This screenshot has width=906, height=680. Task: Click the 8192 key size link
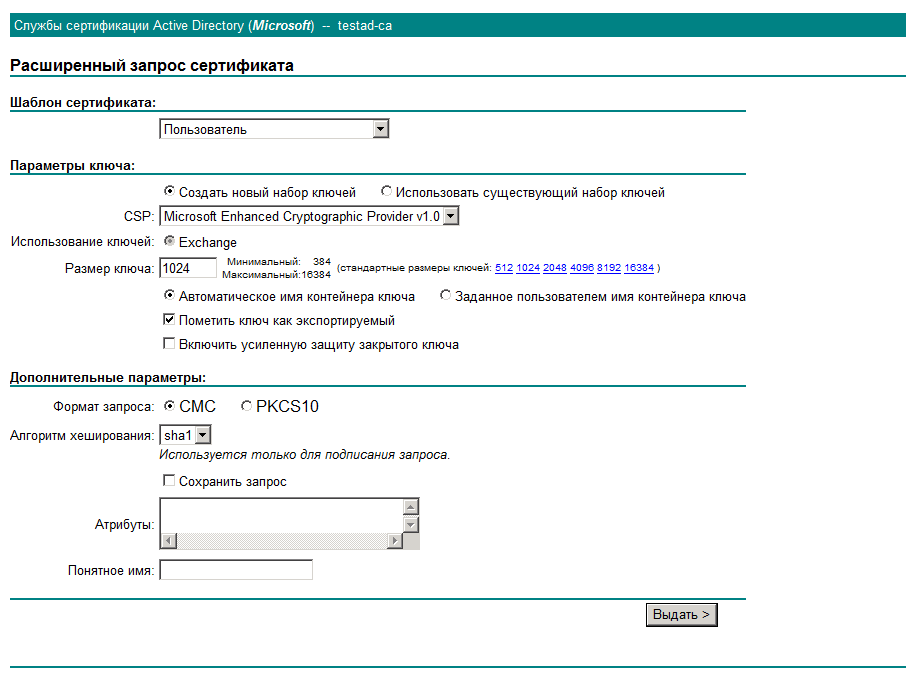[x=609, y=267]
